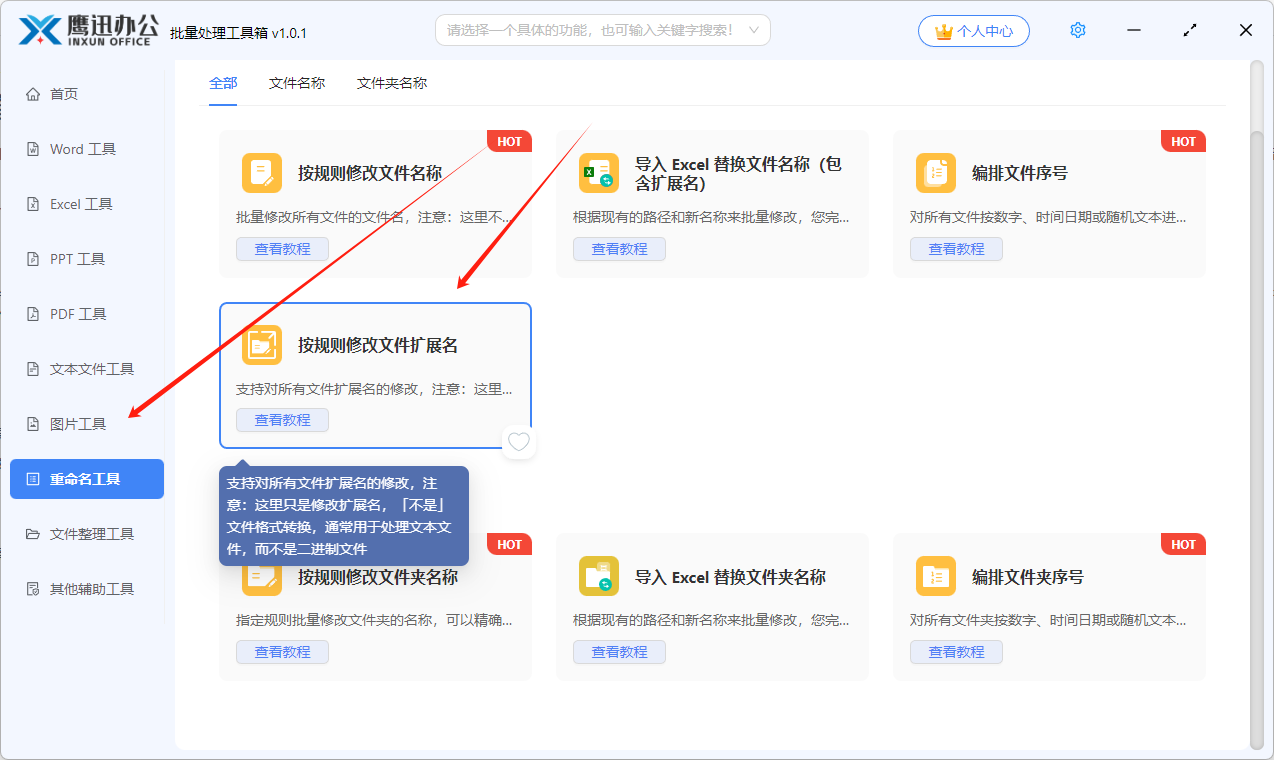Switch to the 文件夹名称 tab

[392, 83]
